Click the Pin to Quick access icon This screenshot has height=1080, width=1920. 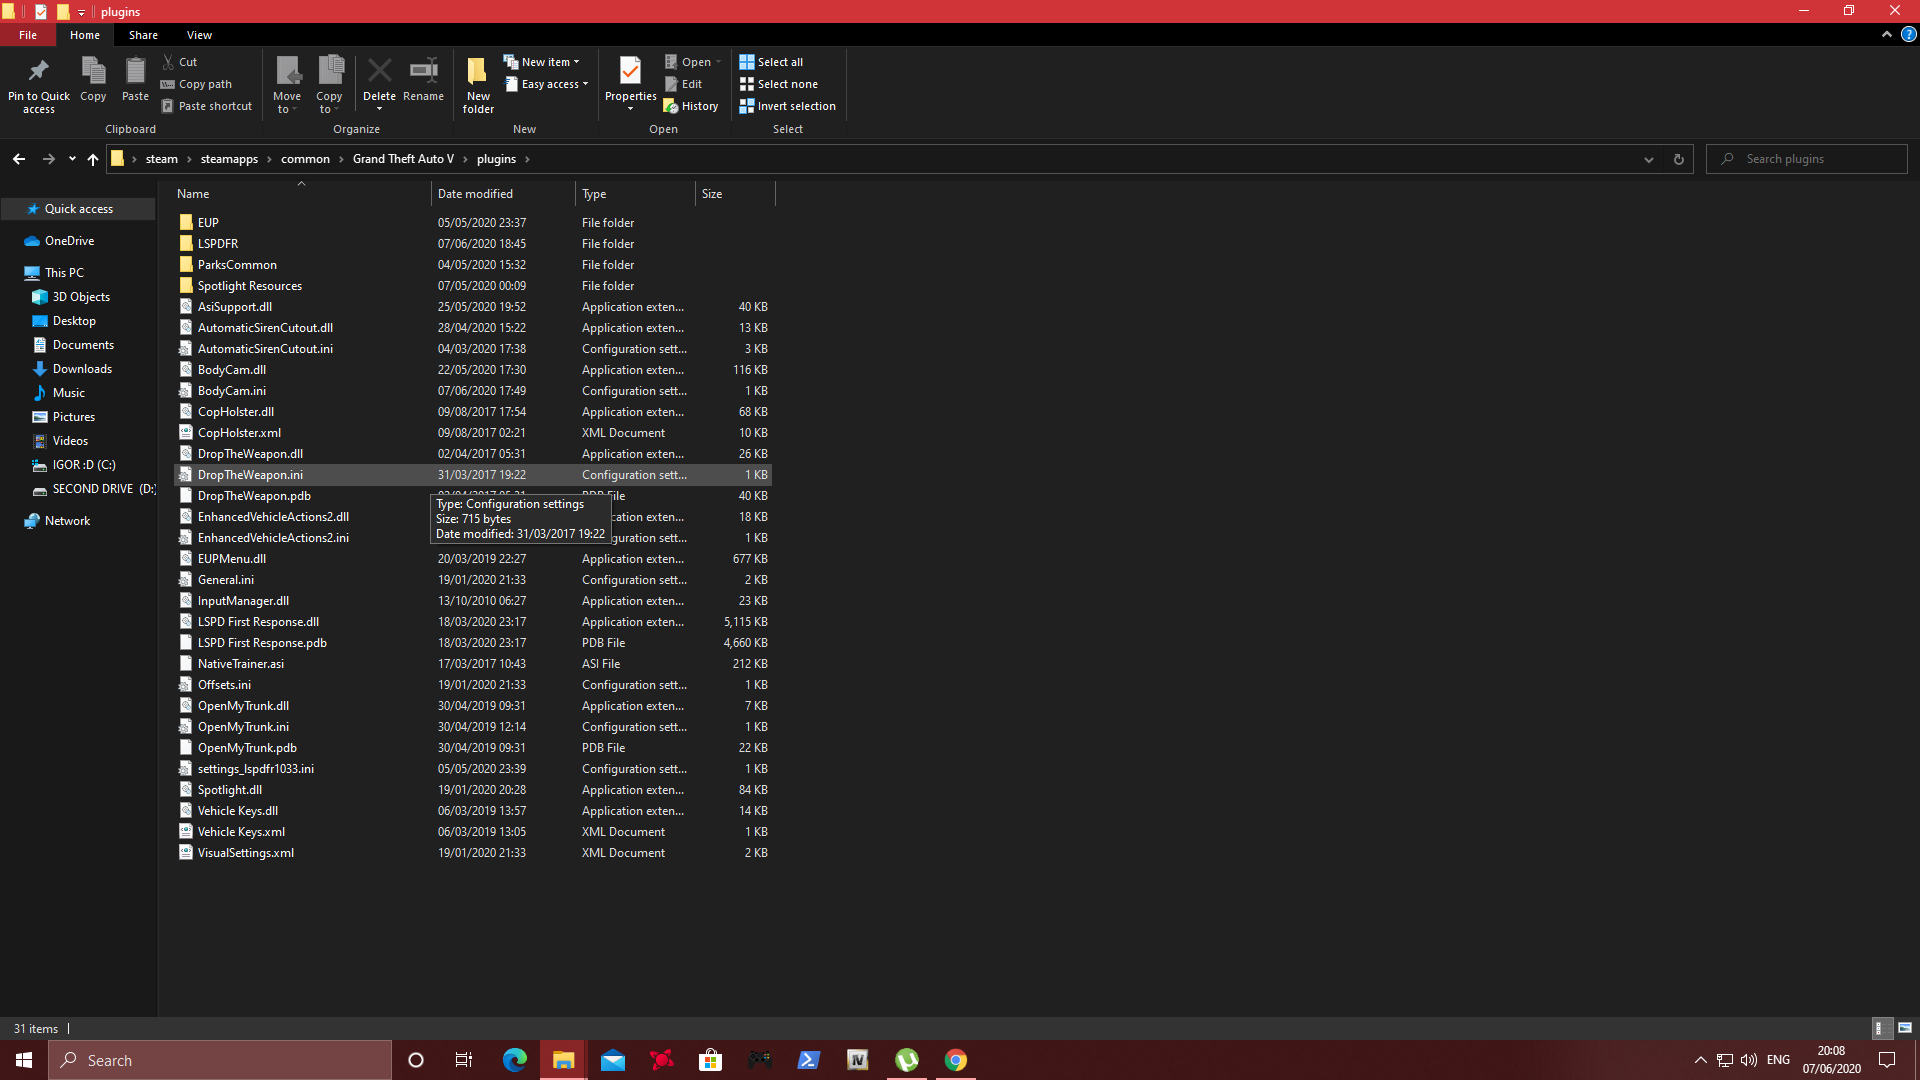click(x=38, y=72)
